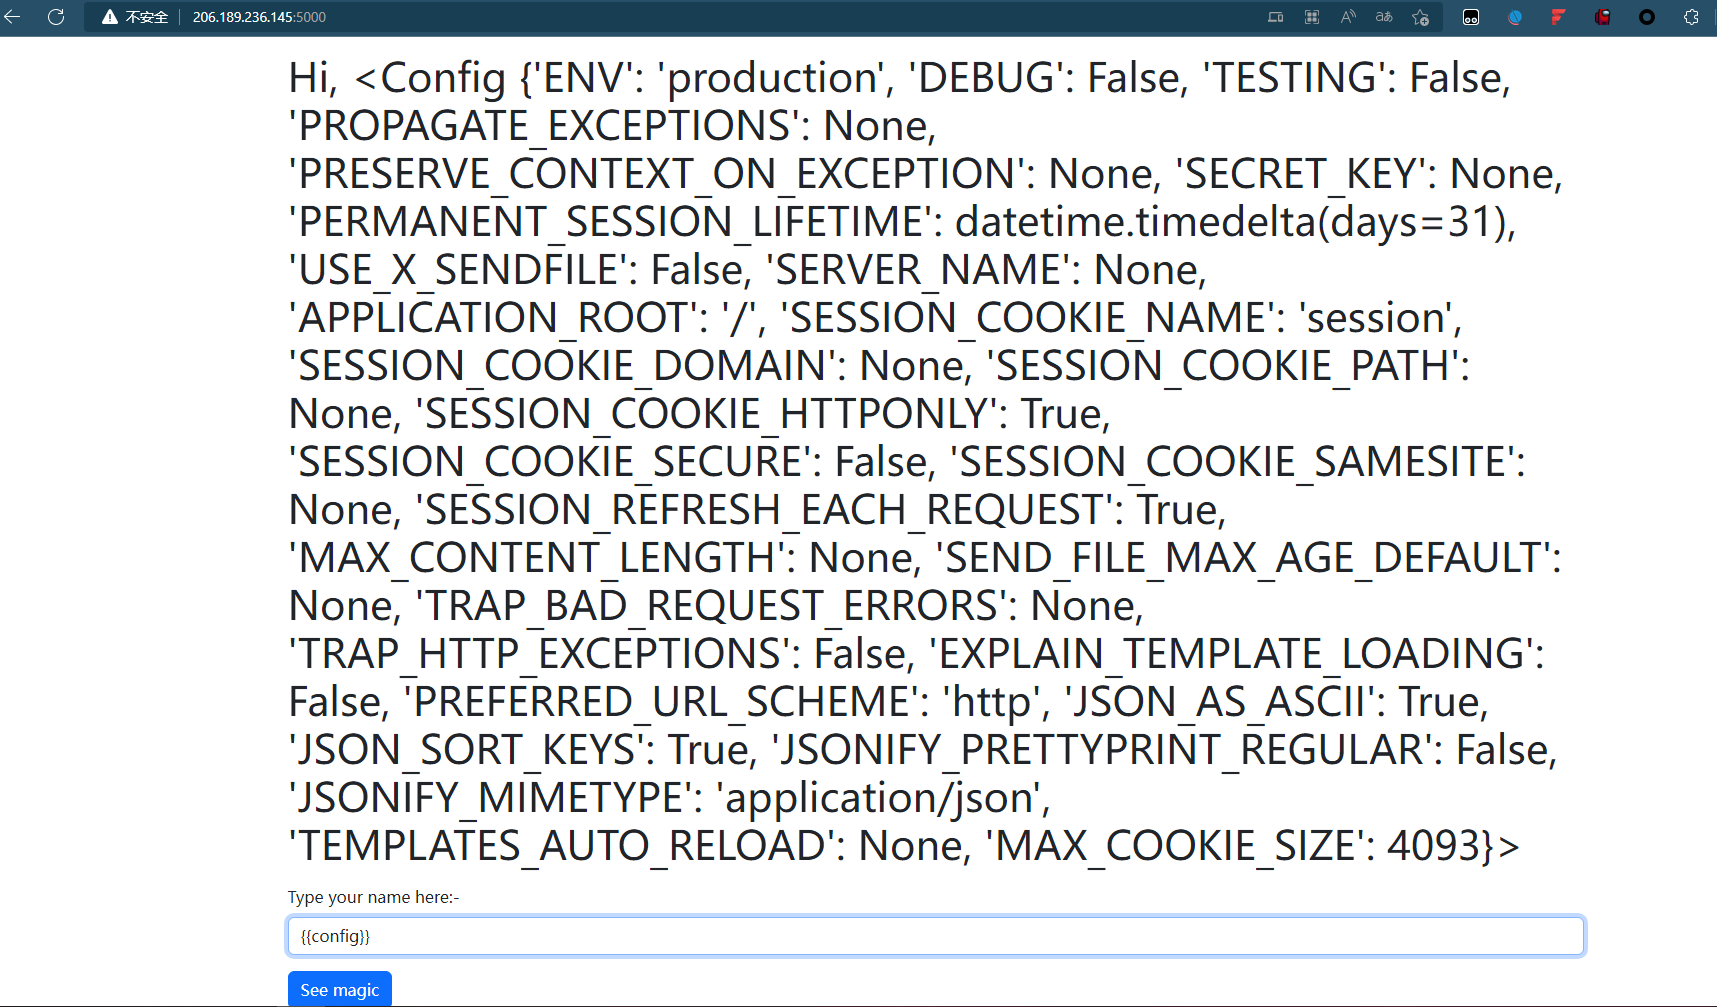
Task: Click the name input field containing {{config}}
Action: pyautogui.click(x=936, y=936)
